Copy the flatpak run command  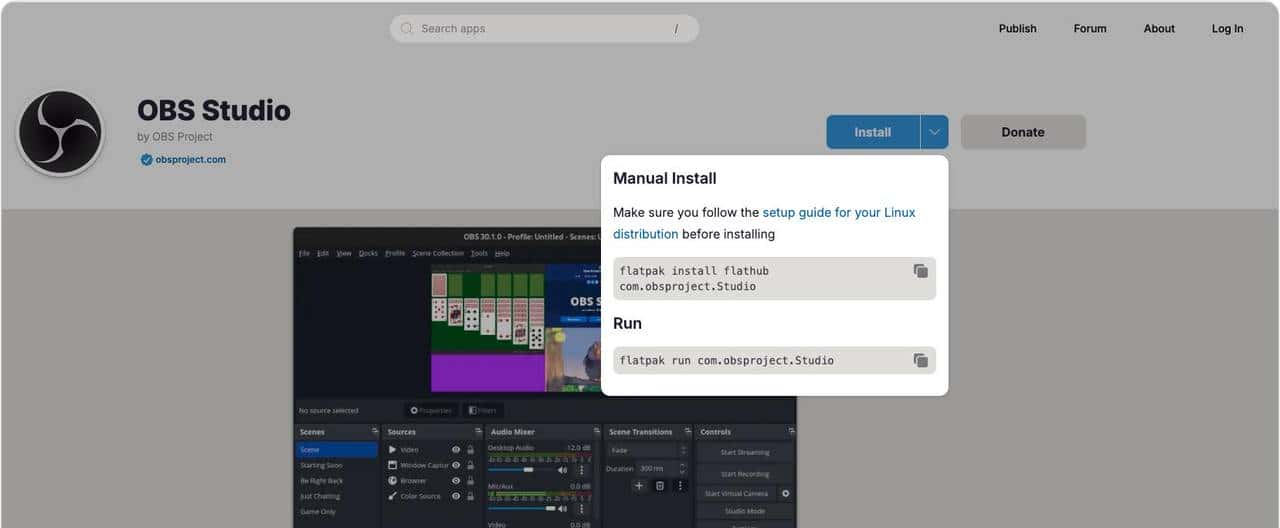(x=920, y=360)
